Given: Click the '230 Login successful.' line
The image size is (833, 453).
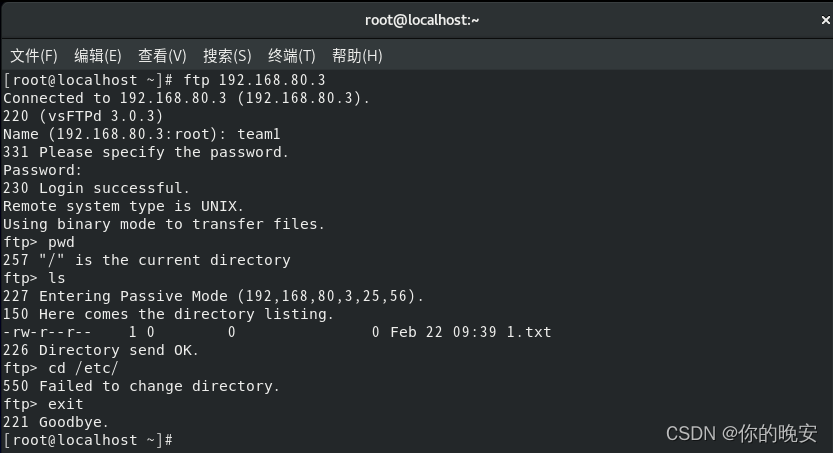Looking at the screenshot, I should coord(96,188).
